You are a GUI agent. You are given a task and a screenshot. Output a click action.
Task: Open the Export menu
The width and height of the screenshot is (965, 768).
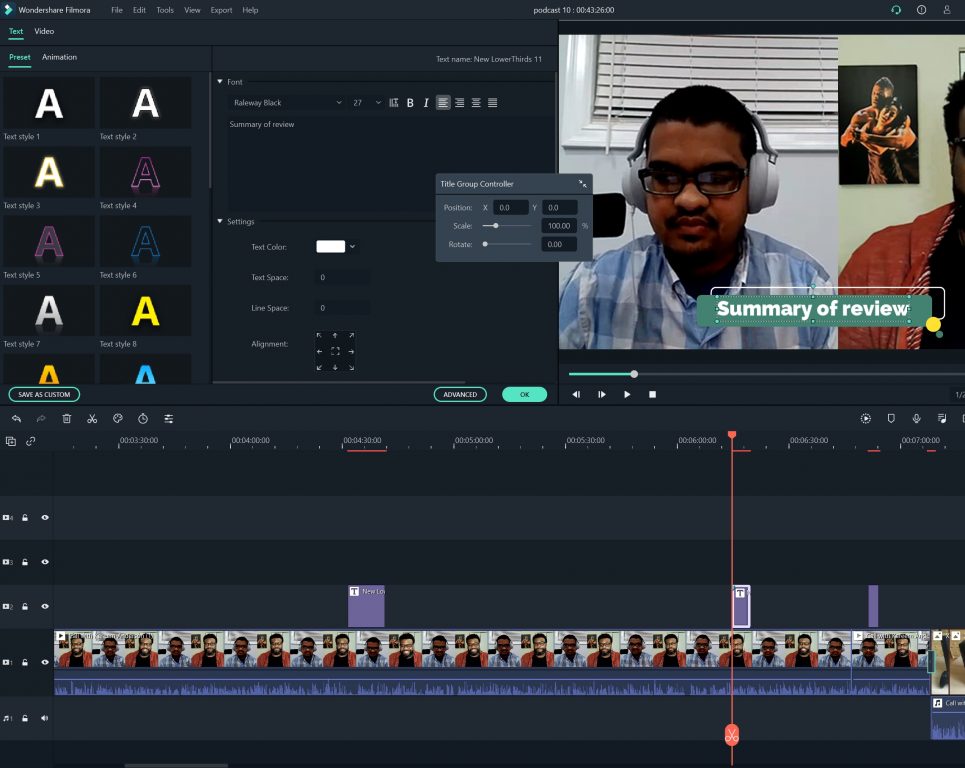point(222,10)
